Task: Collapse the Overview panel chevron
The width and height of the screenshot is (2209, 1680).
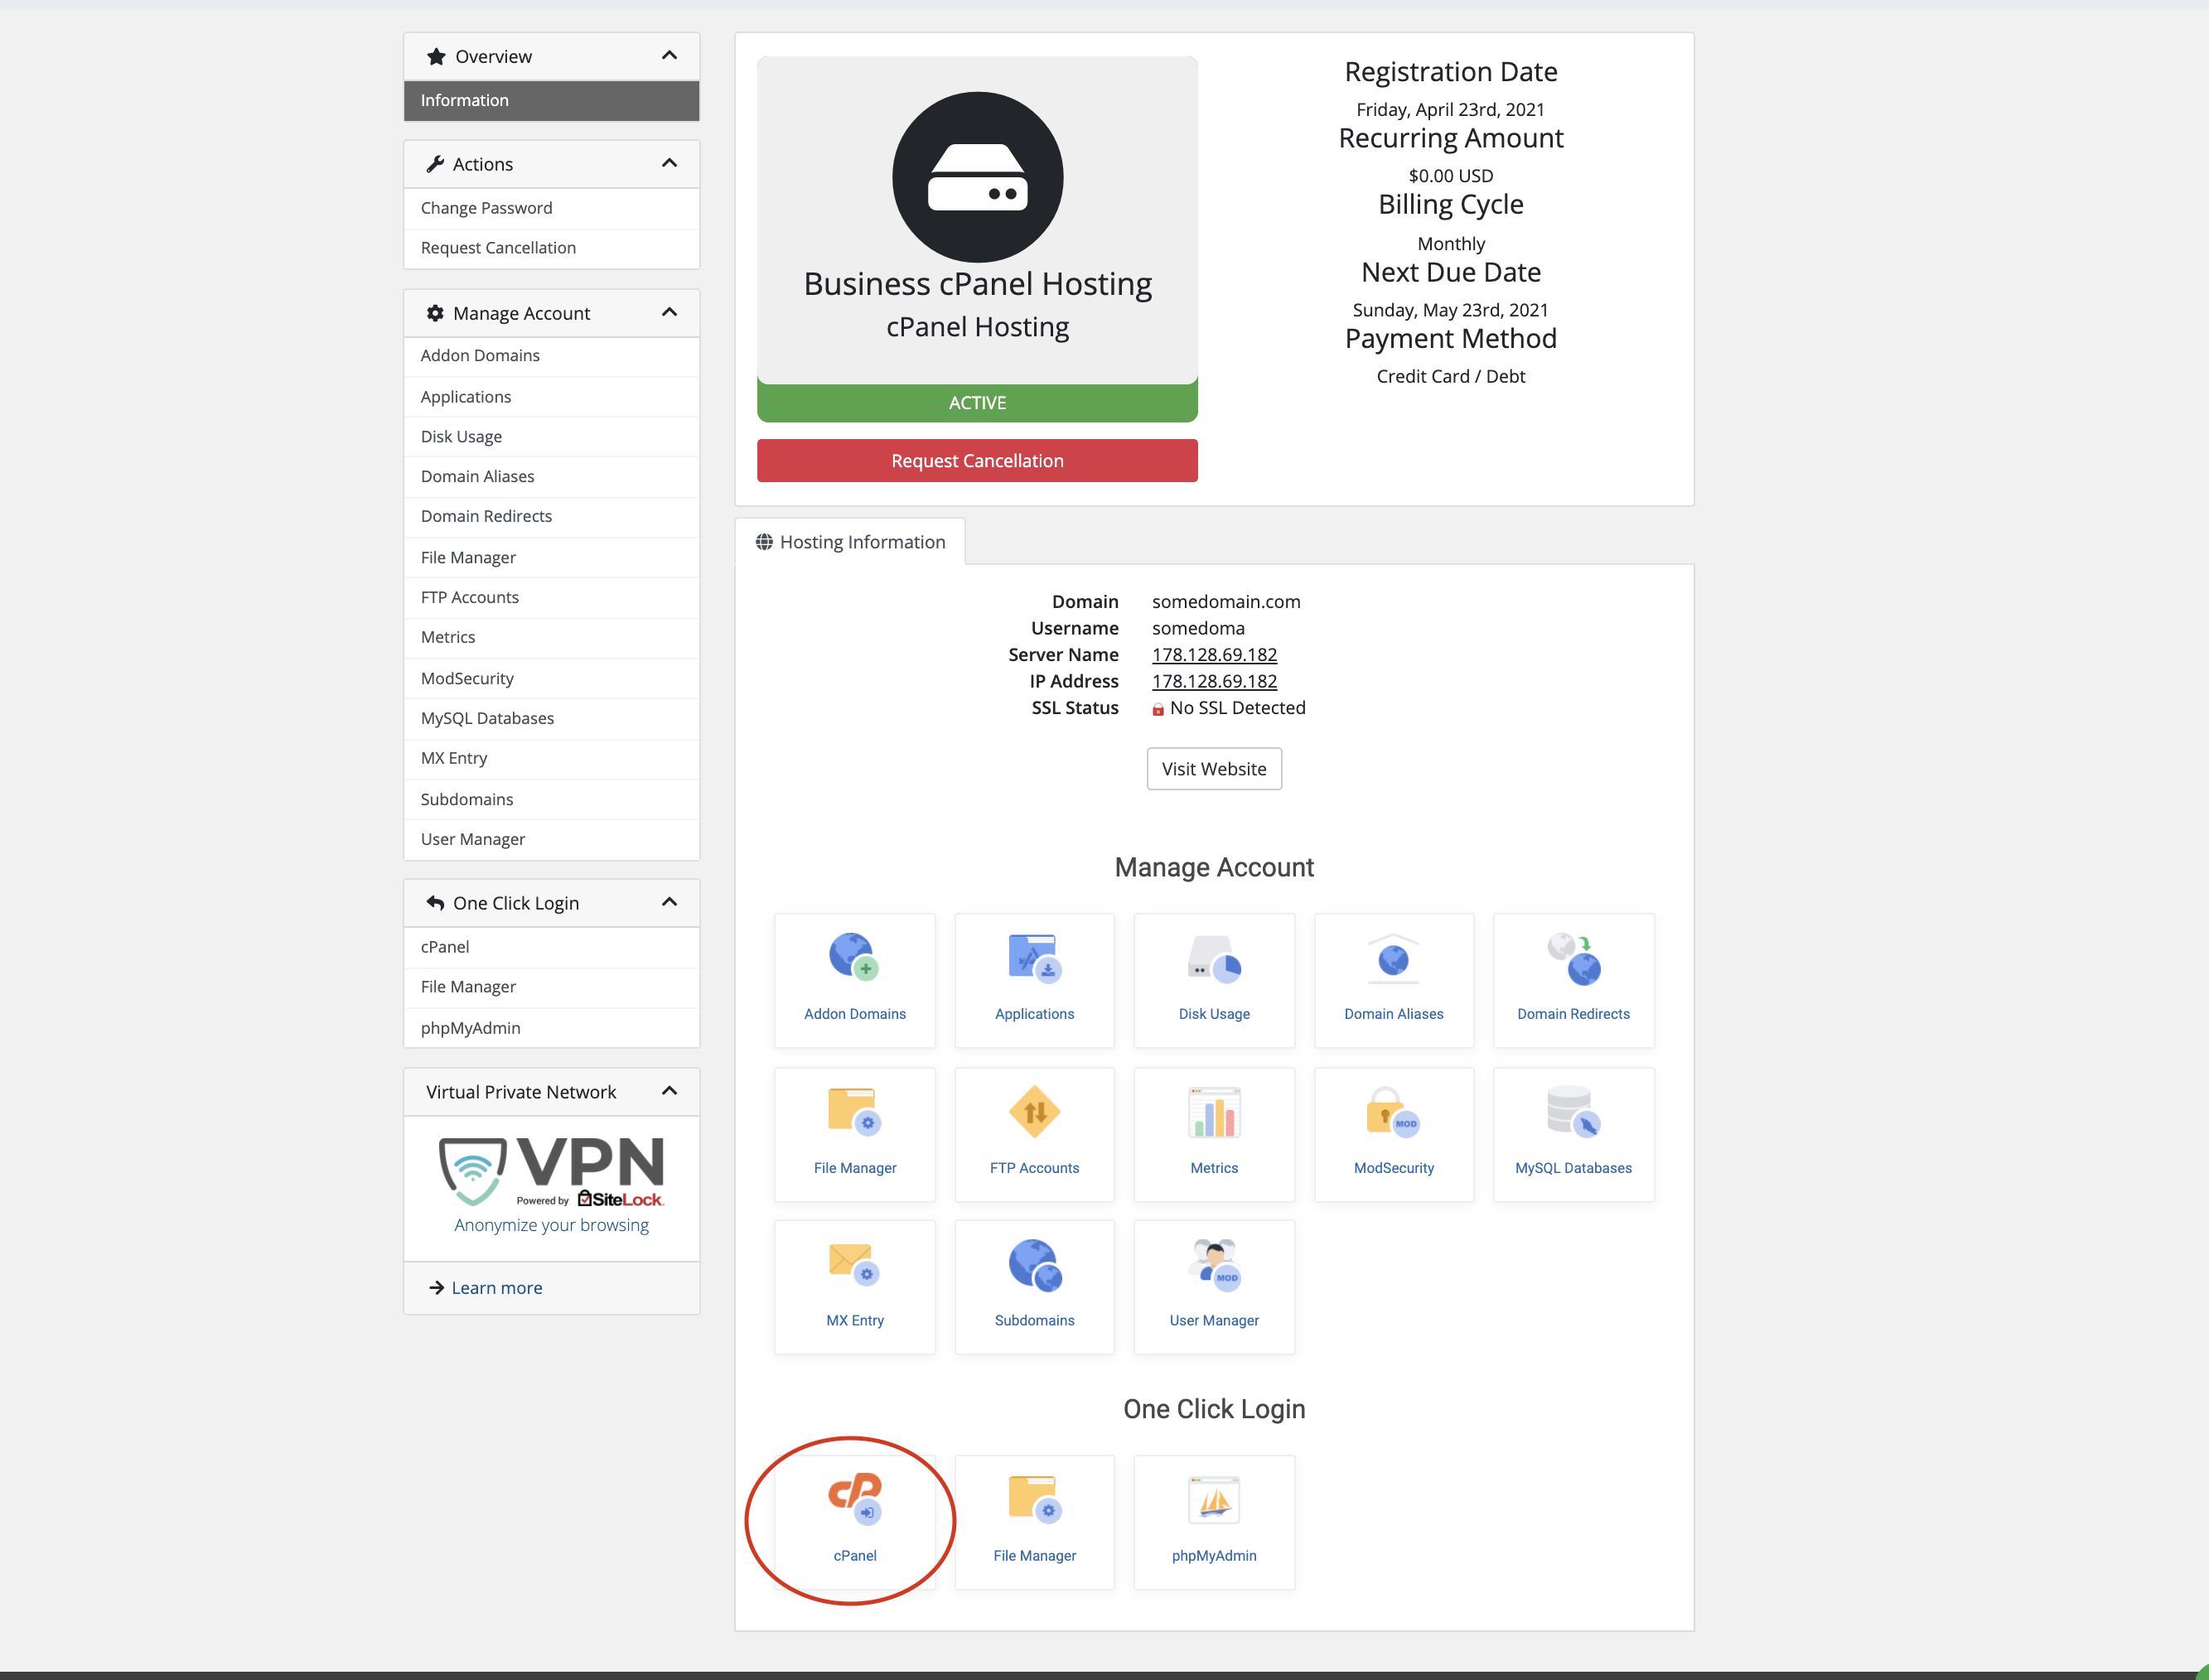Action: tap(669, 56)
